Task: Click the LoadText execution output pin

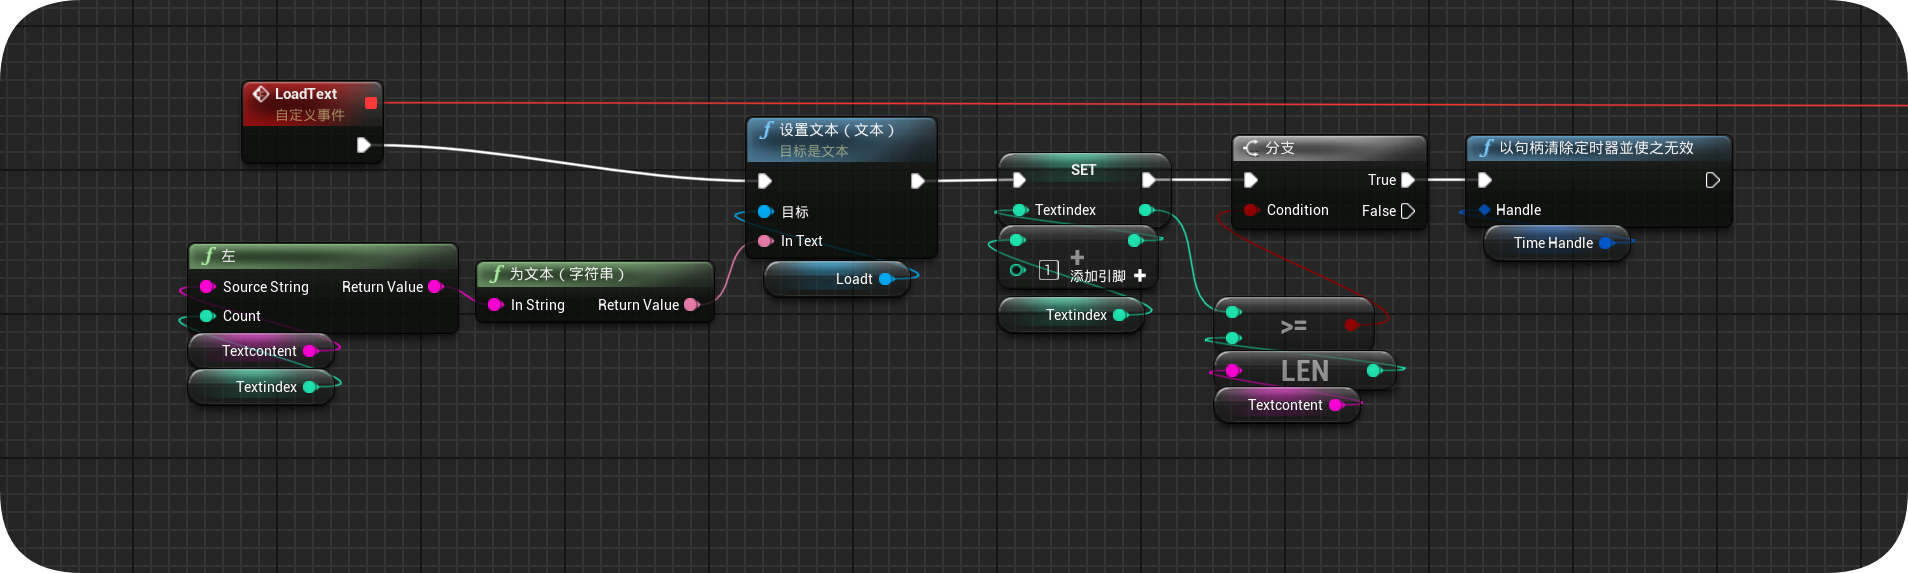Action: click(x=364, y=145)
